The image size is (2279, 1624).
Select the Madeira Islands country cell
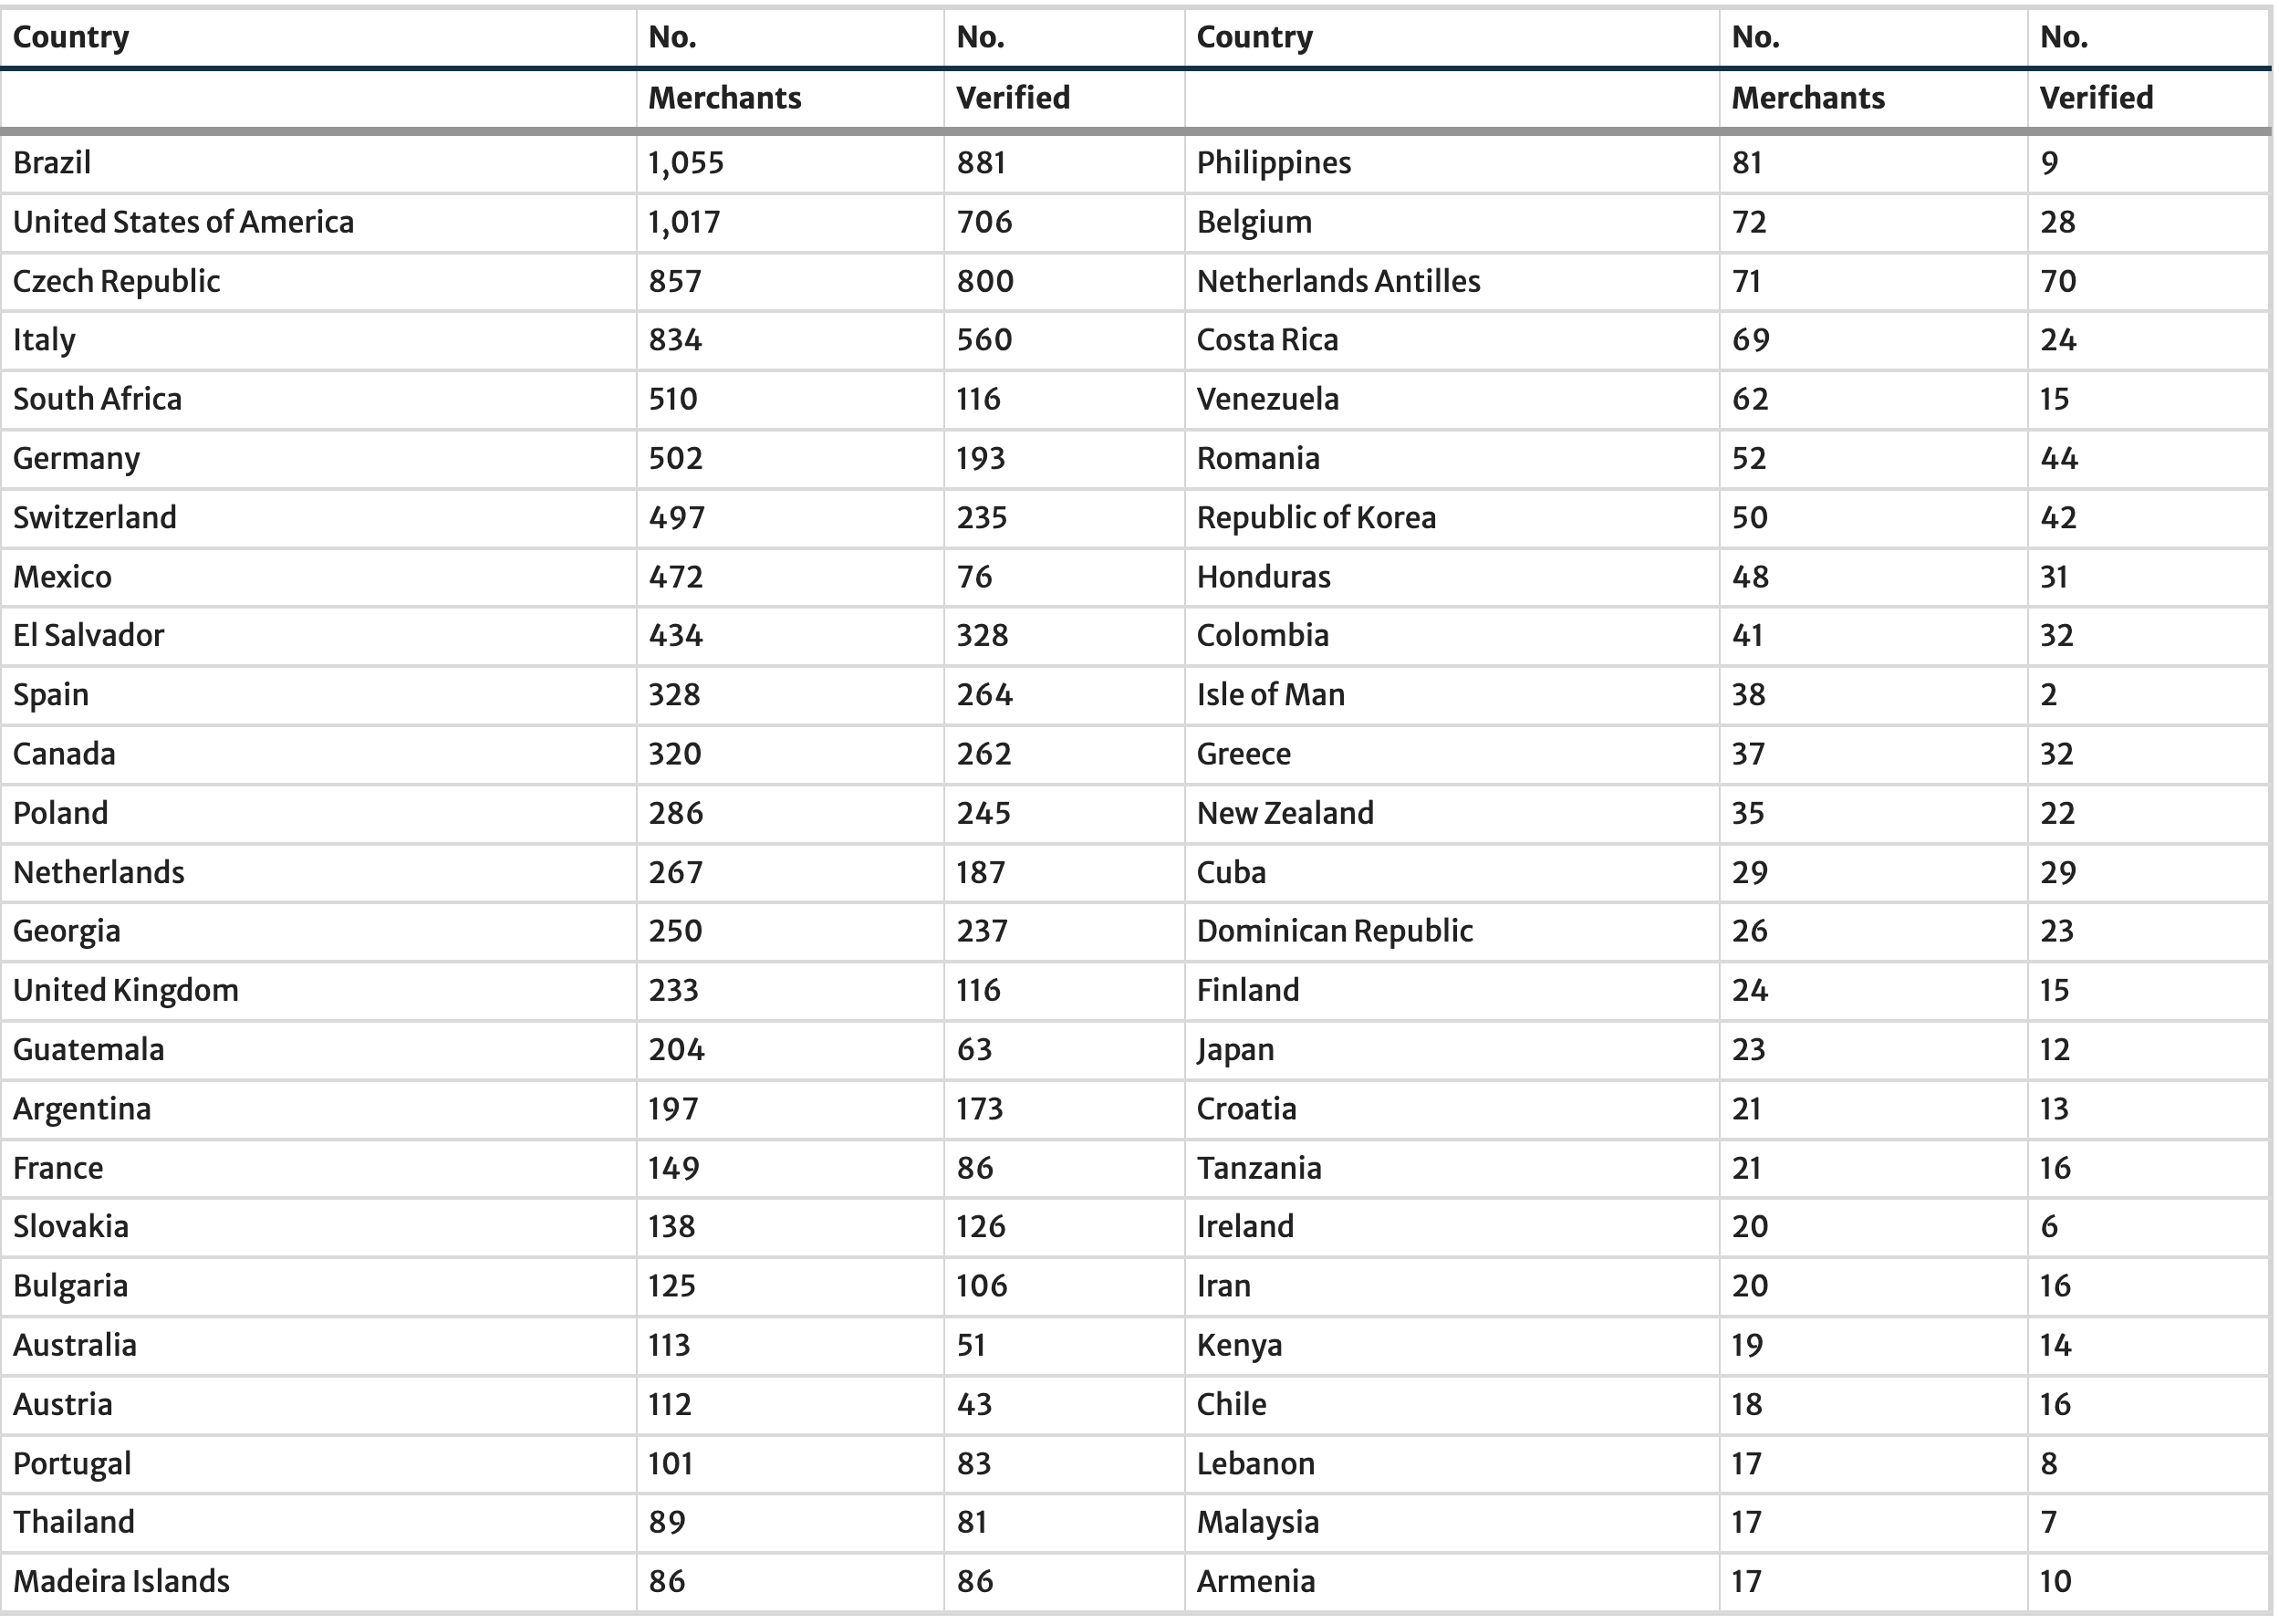click(x=121, y=1581)
